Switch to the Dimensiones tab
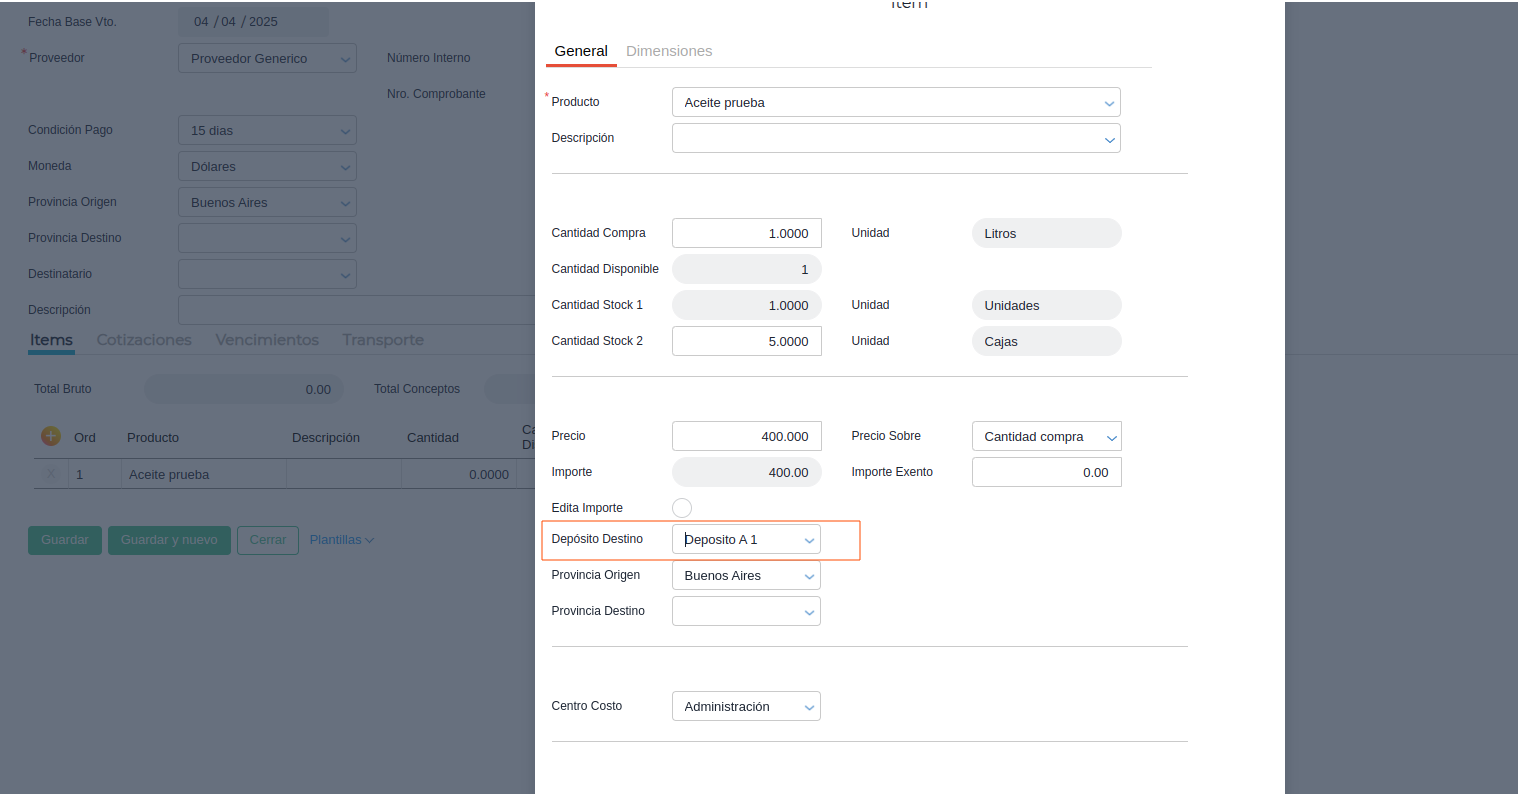The width and height of the screenshot is (1518, 794). 669,51
